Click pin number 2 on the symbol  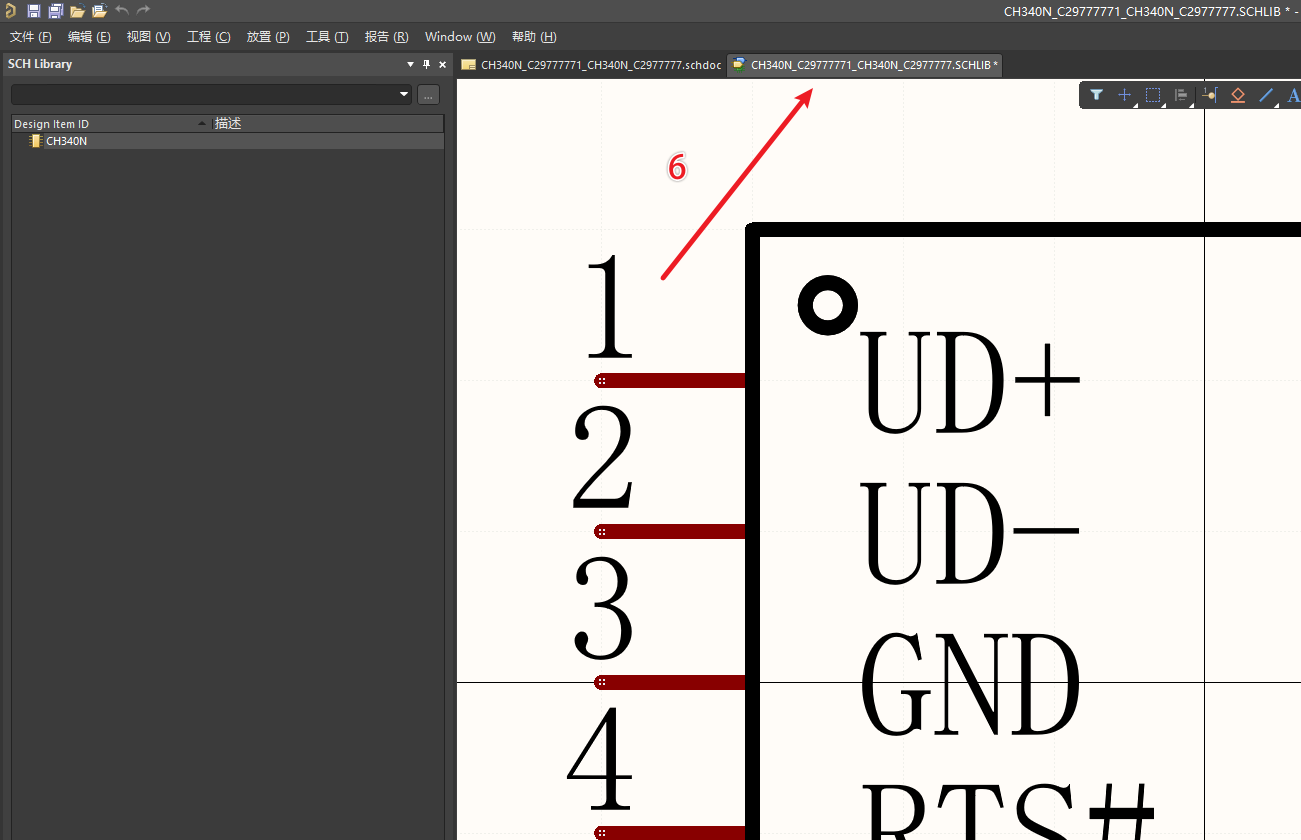603,459
